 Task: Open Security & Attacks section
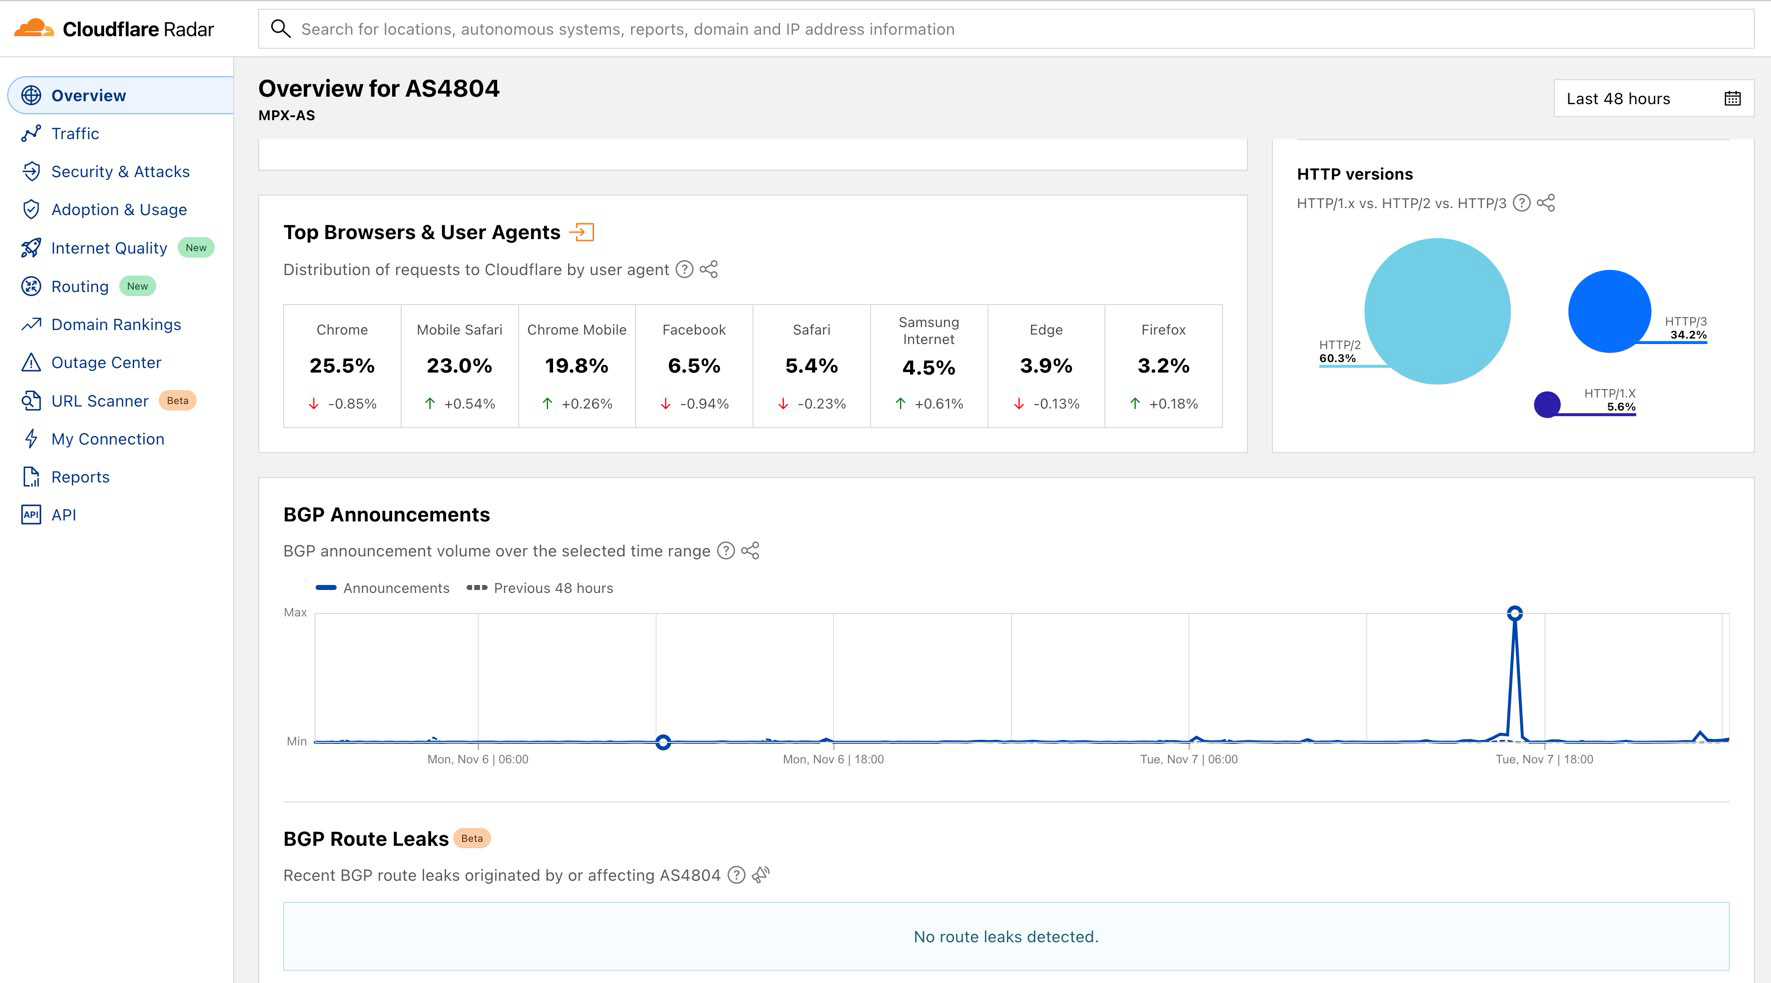click(x=120, y=171)
